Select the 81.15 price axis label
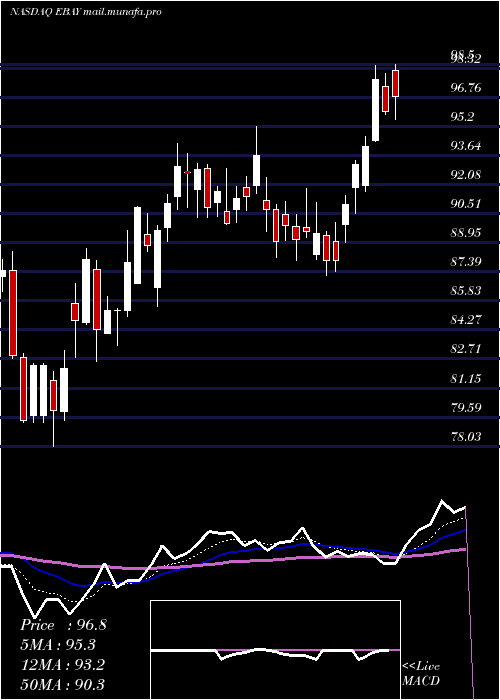500x700 pixels. [x=466, y=379]
